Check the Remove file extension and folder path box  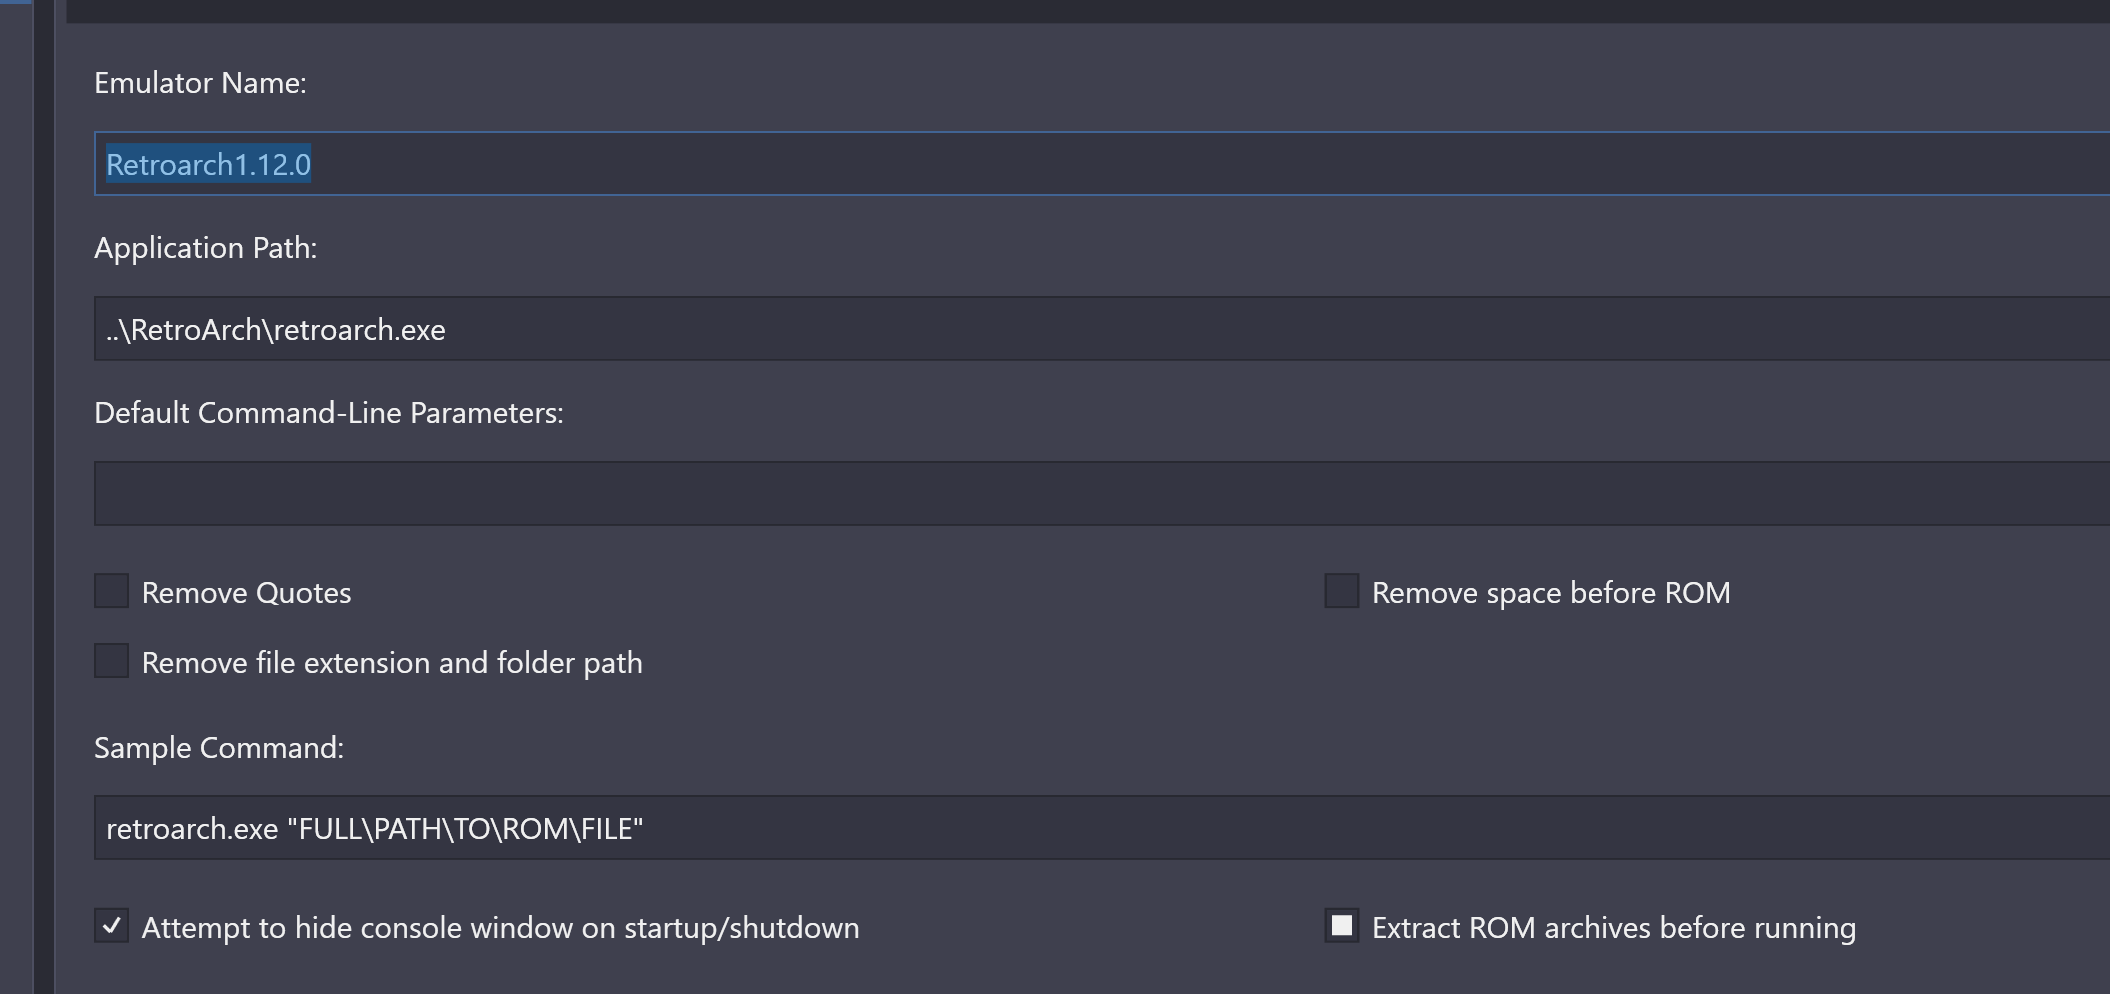(x=111, y=661)
